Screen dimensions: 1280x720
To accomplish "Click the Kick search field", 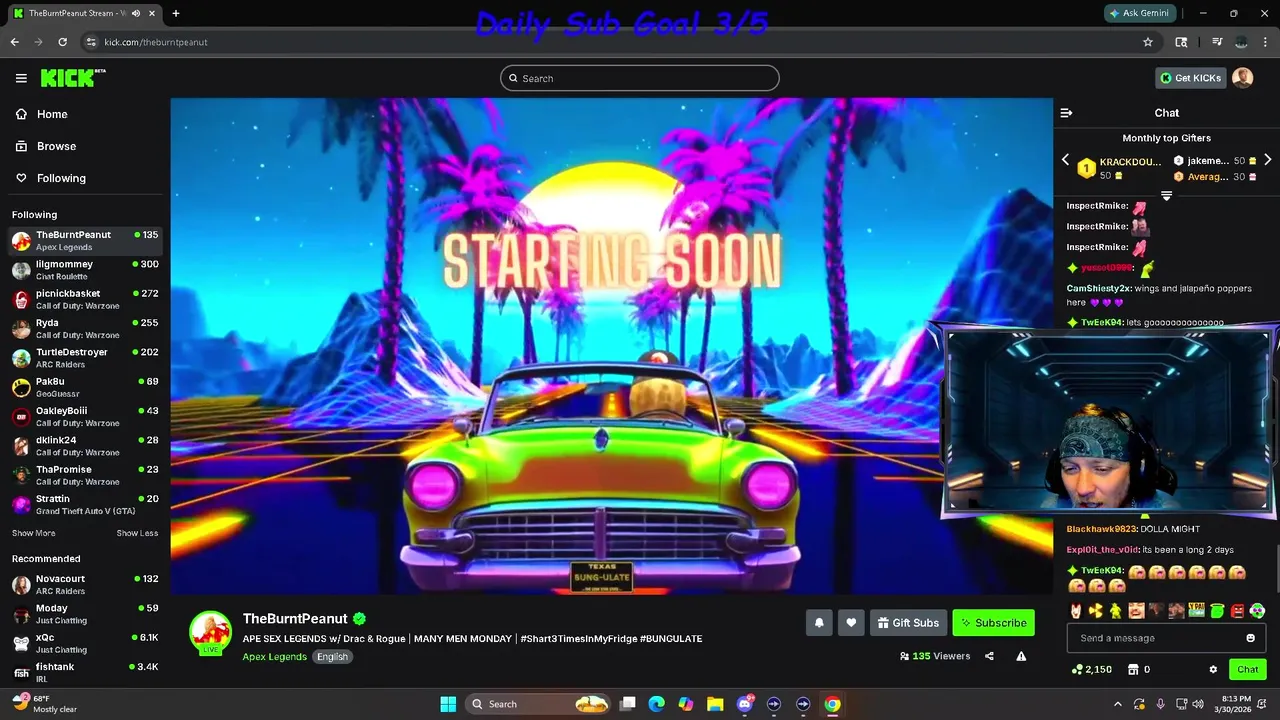I will coord(640,78).
